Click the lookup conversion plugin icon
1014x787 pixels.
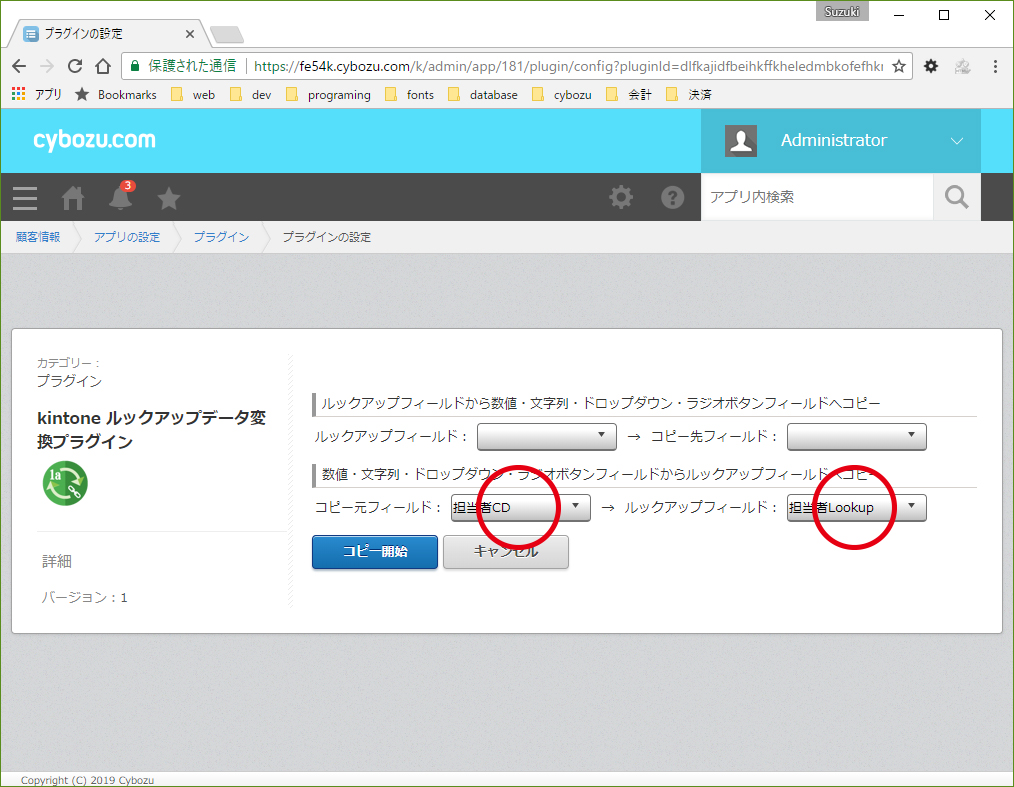pyautogui.click(x=65, y=483)
